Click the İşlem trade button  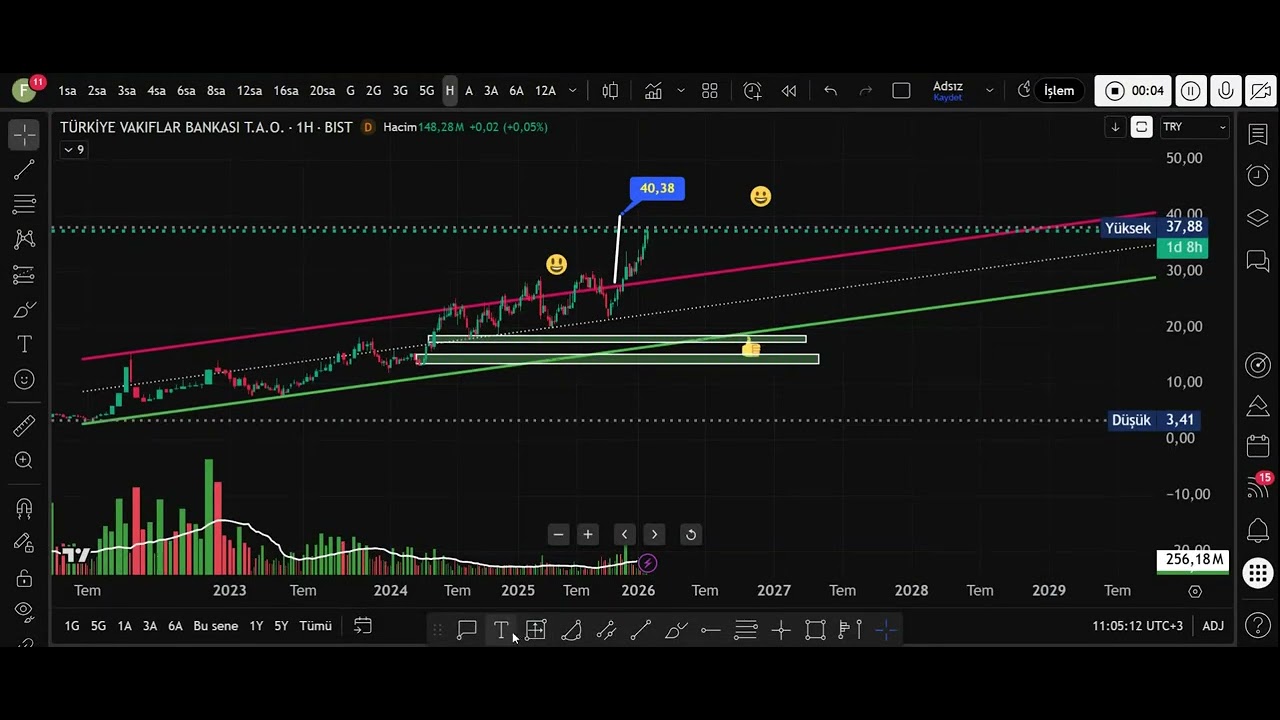1059,91
